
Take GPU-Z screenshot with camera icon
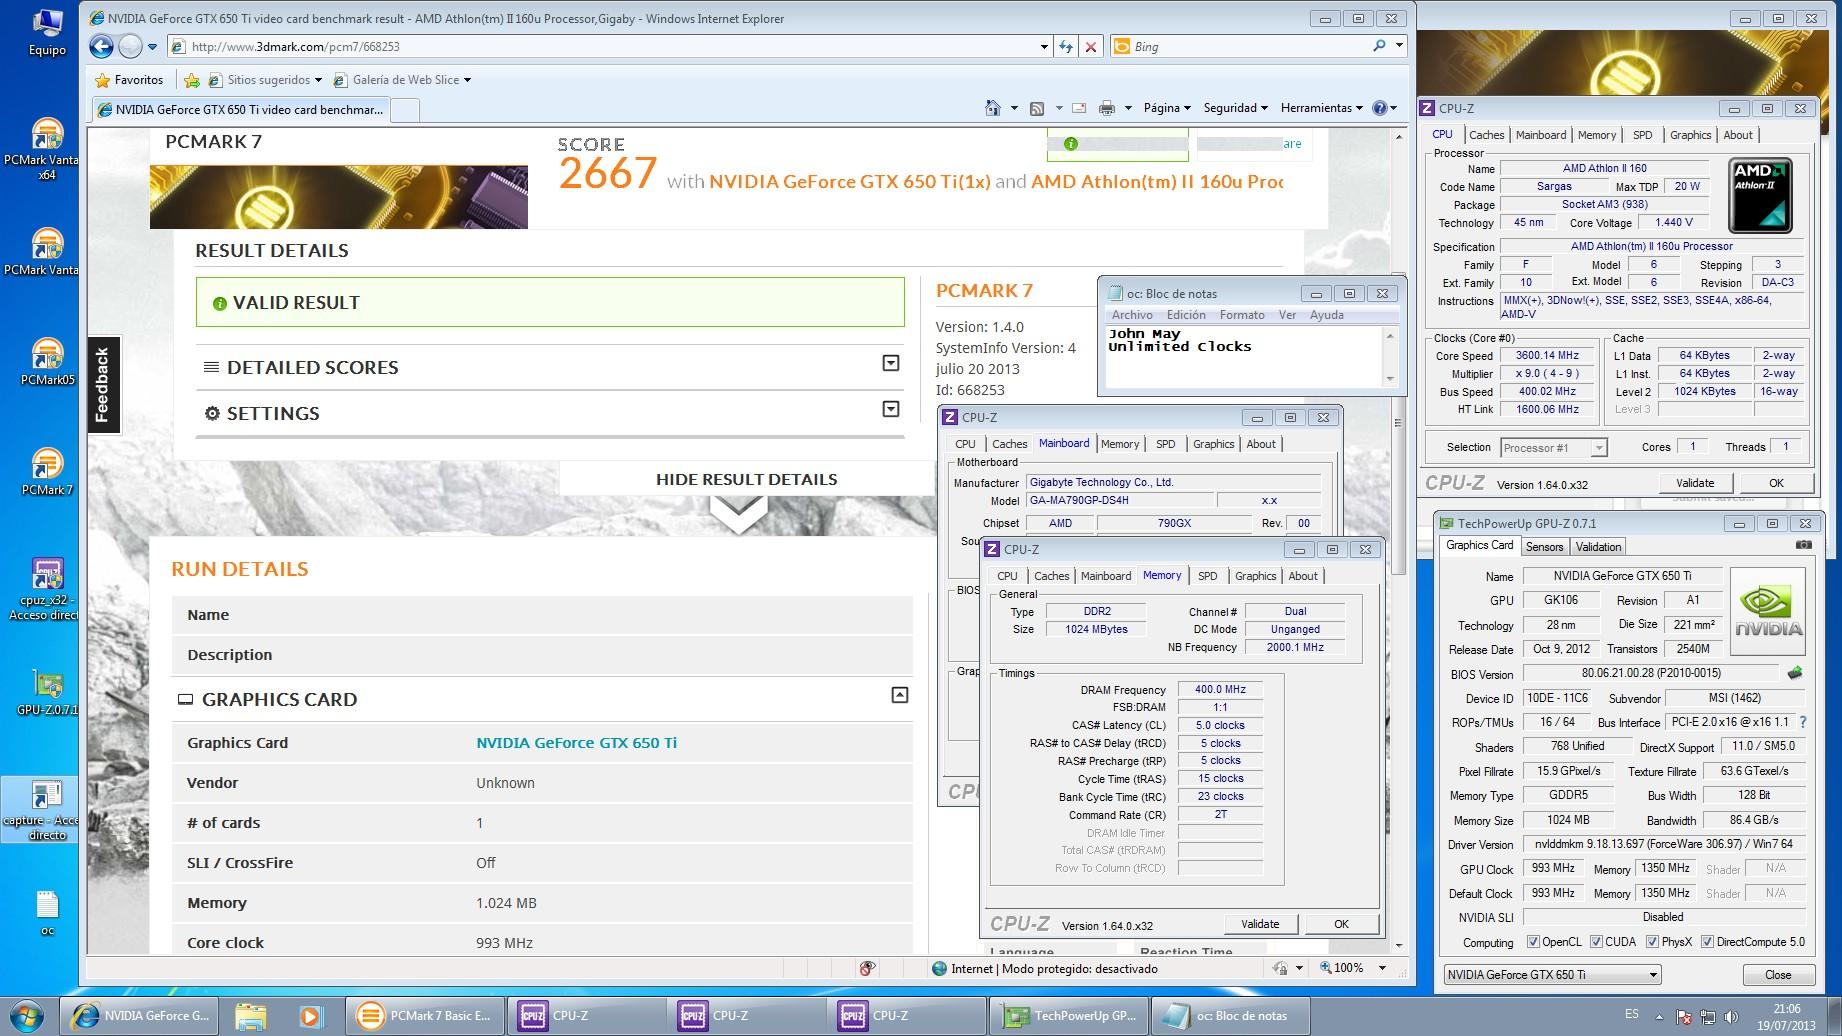pyautogui.click(x=1803, y=545)
